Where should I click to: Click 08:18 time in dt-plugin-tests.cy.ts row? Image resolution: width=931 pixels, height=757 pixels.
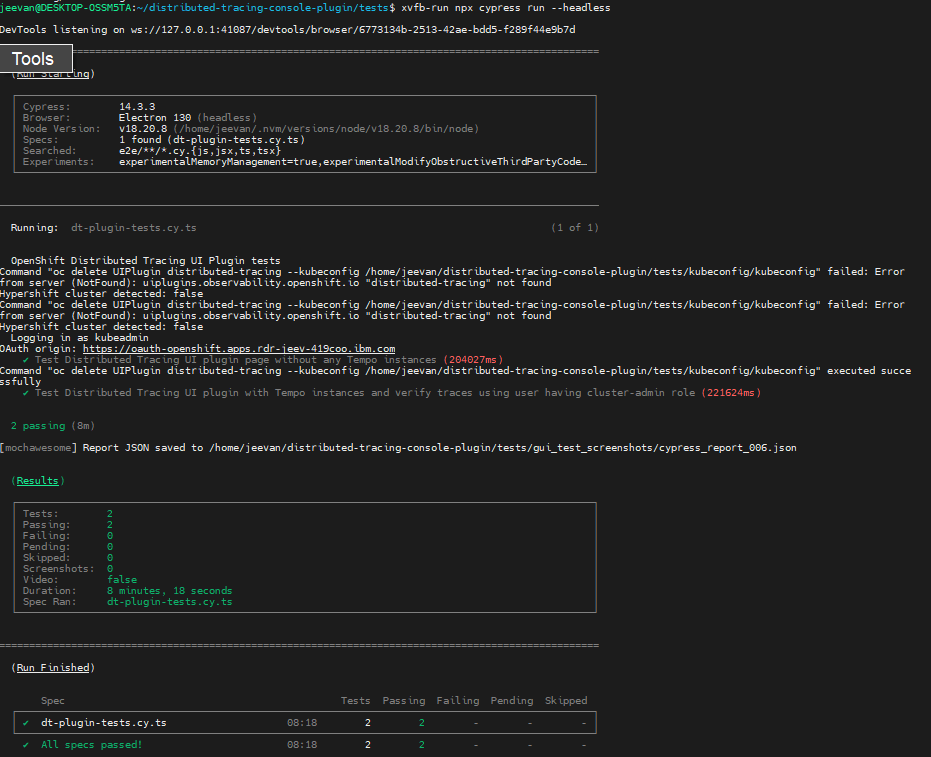tap(302, 723)
